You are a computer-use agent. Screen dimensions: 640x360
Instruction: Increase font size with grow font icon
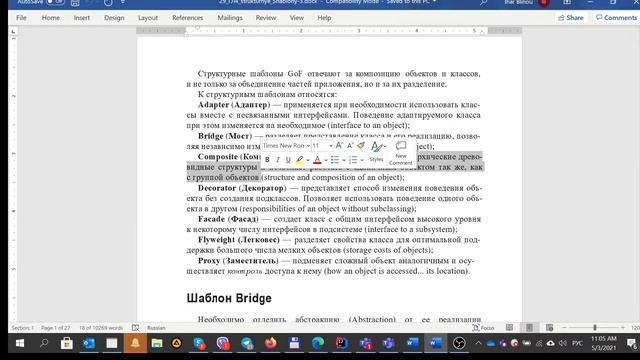pyautogui.click(x=339, y=145)
